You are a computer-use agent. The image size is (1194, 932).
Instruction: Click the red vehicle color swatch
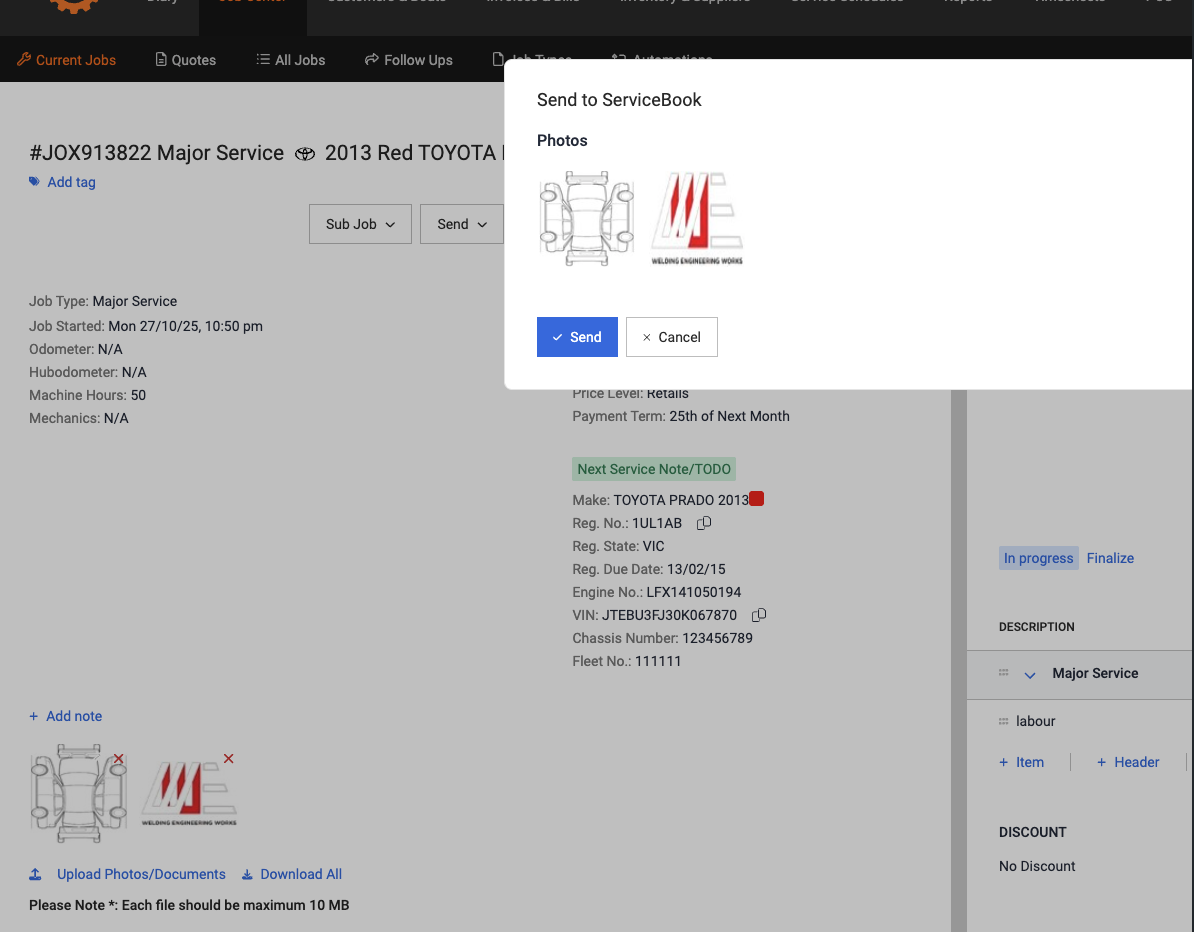(x=757, y=499)
